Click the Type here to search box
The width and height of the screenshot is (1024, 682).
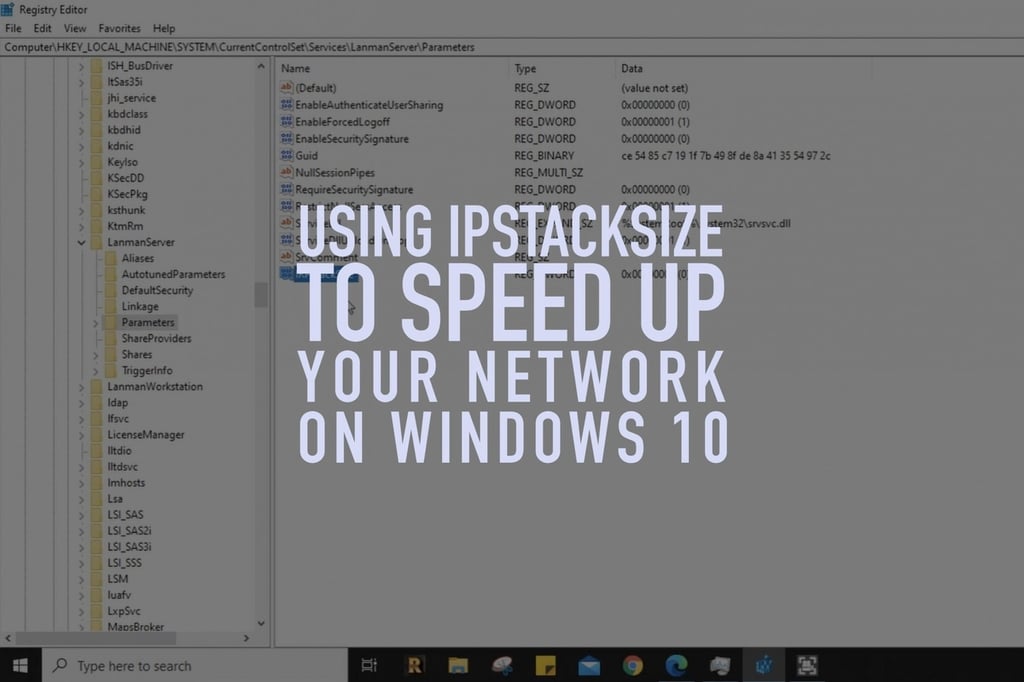tap(195, 666)
